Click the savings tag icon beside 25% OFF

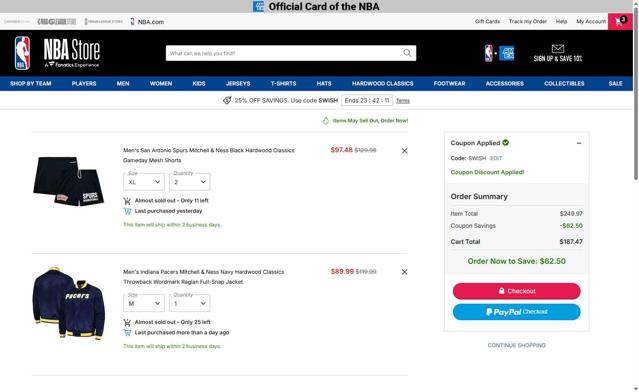227,100
